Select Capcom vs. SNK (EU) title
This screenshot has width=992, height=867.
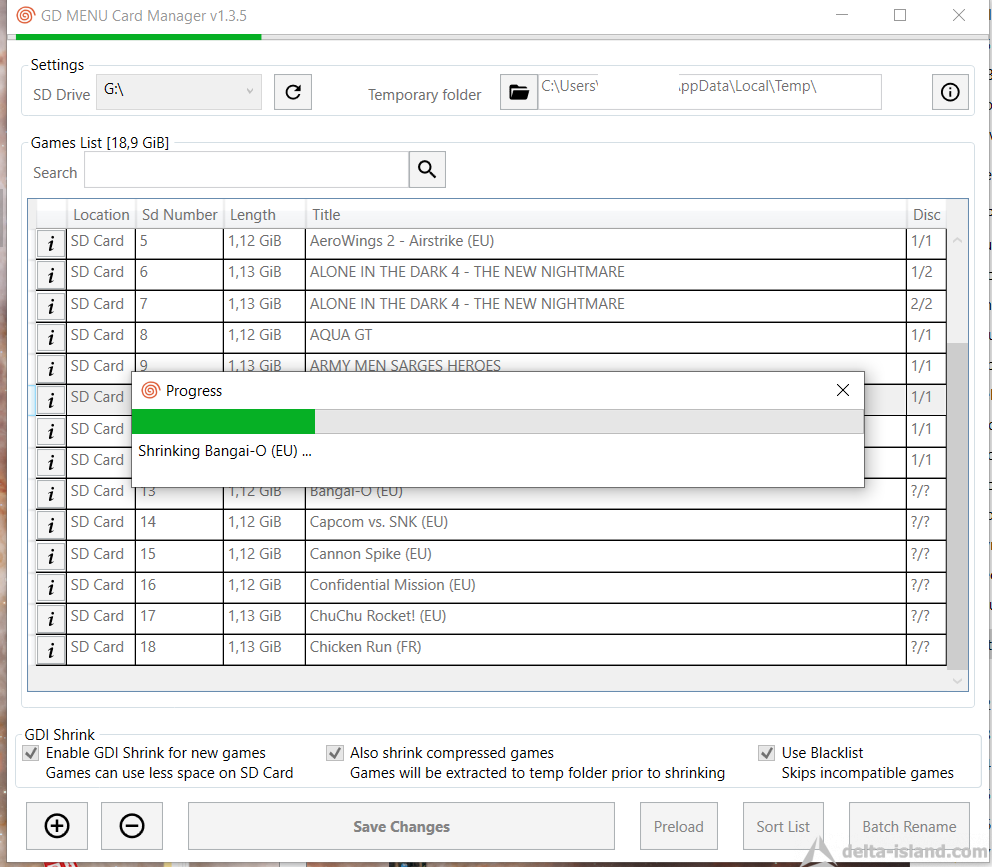coord(378,522)
